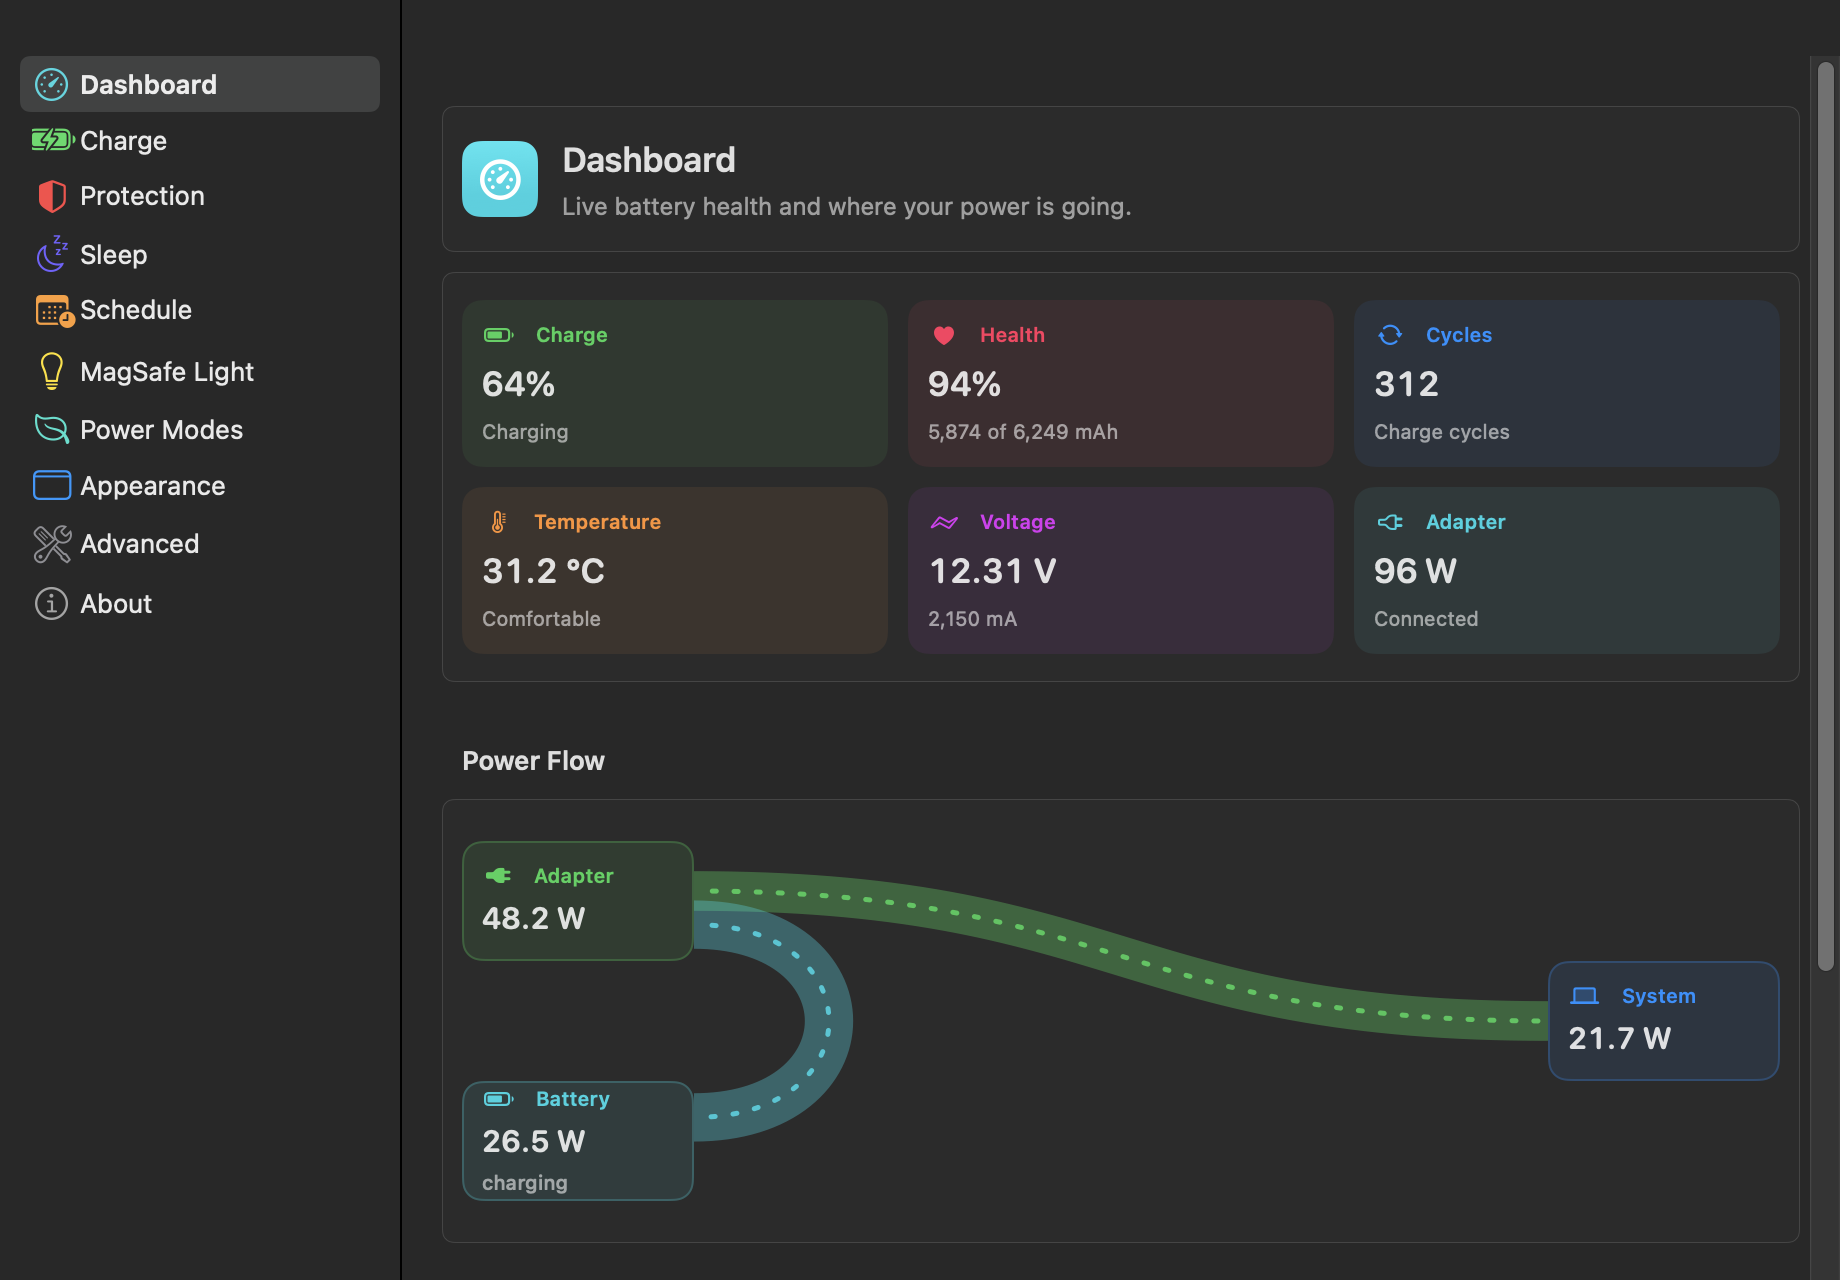
Task: Open Advanced settings
Action: (x=200, y=544)
